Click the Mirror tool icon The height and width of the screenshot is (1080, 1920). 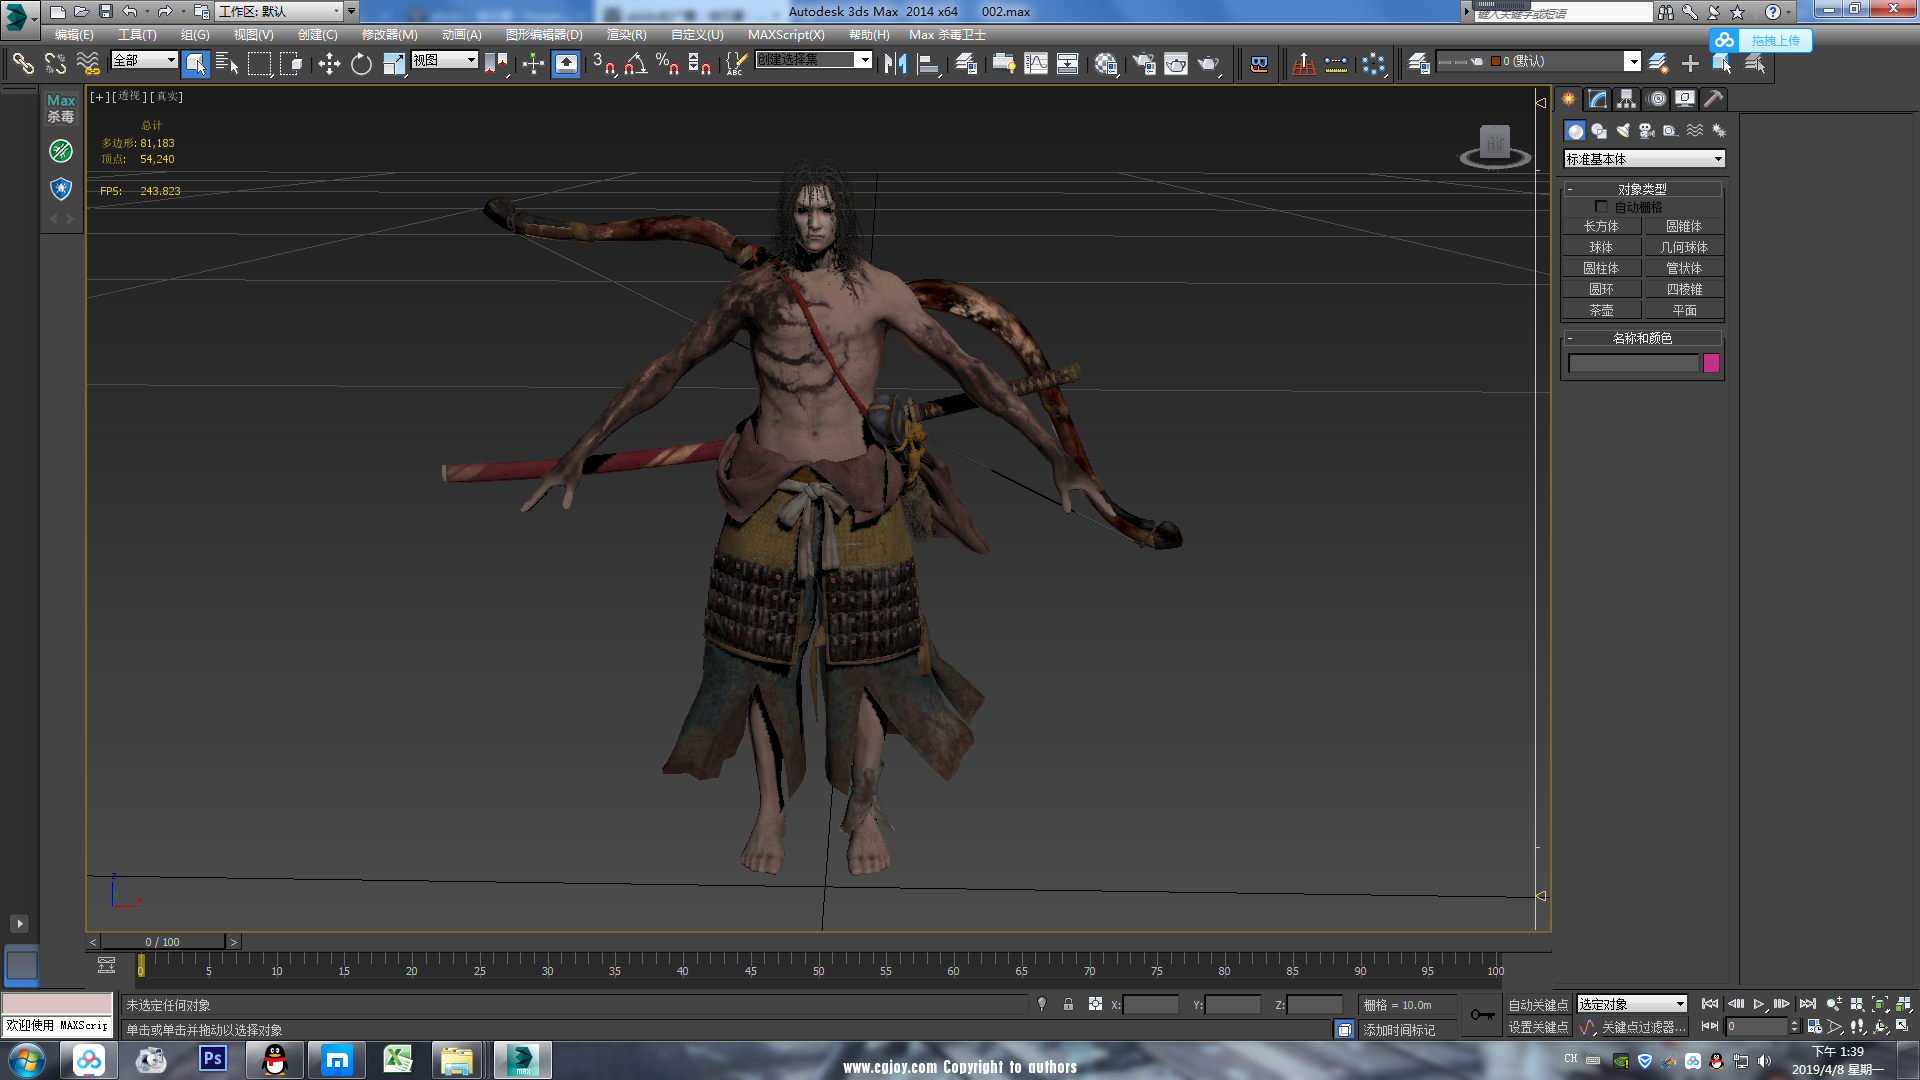895,64
